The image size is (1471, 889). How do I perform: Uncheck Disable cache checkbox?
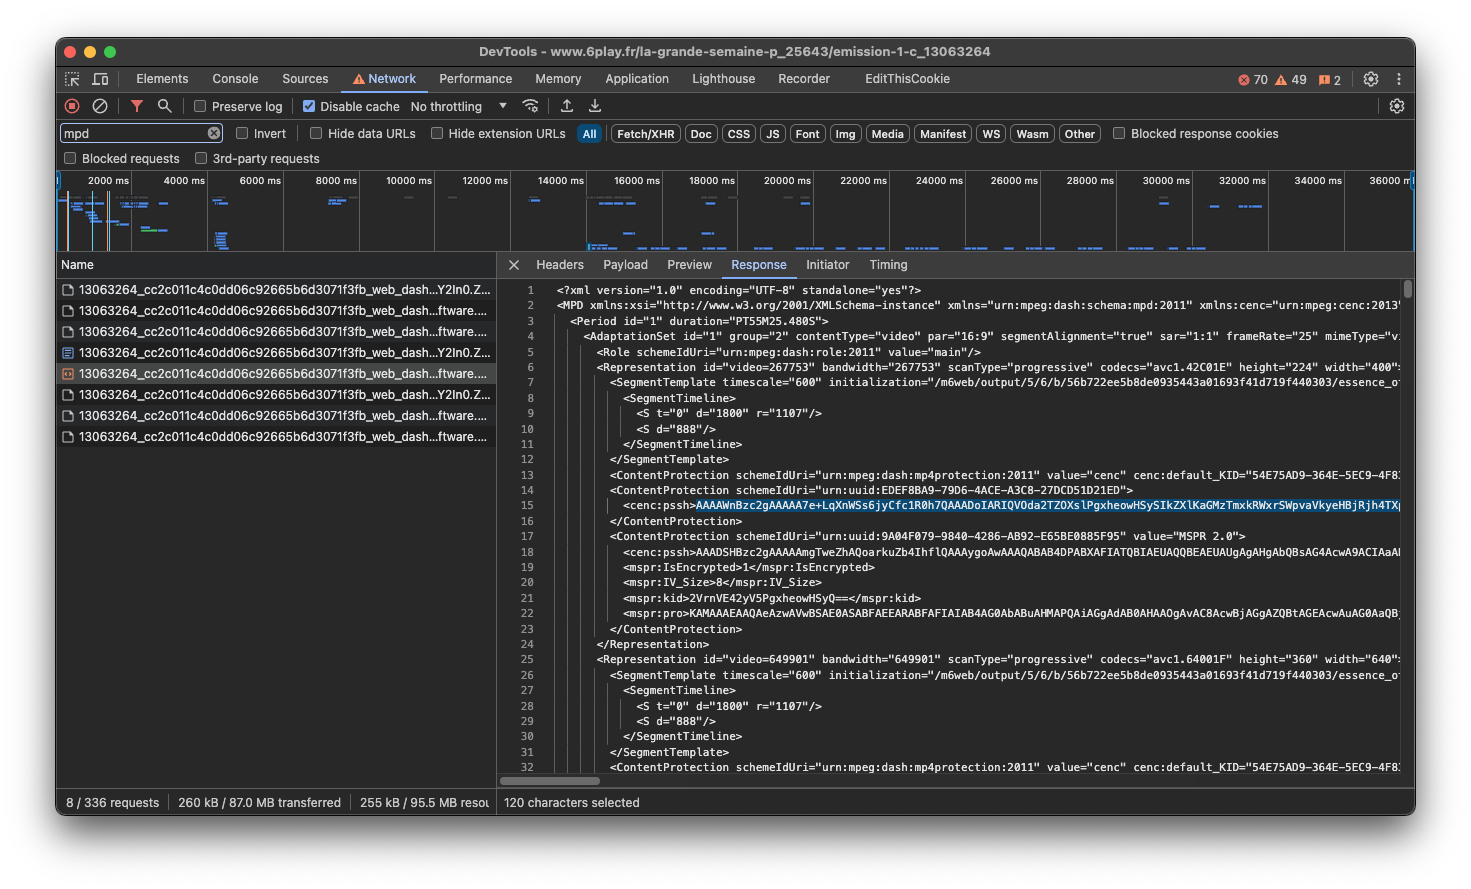click(x=309, y=106)
